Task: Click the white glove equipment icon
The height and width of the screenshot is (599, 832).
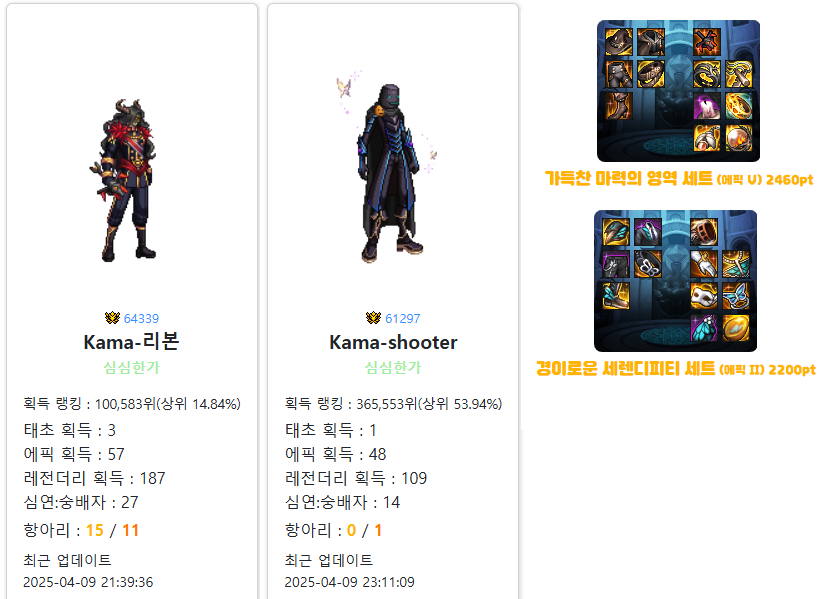Action: pyautogui.click(x=704, y=264)
